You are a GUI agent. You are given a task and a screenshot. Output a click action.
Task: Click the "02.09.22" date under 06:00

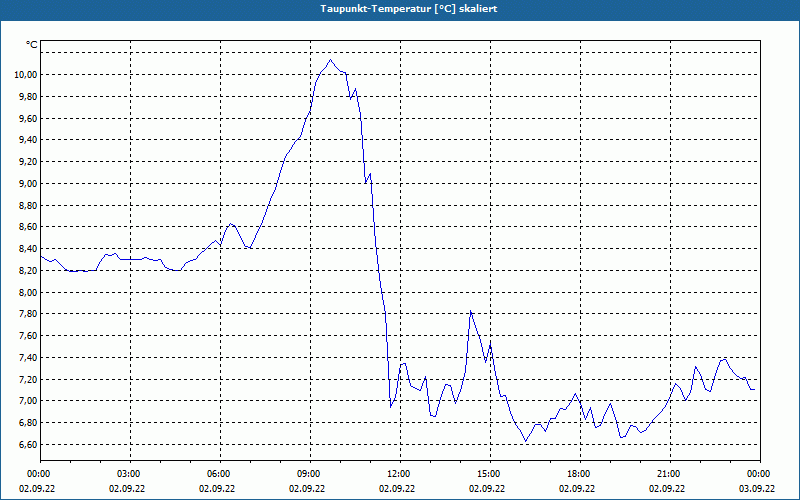[x=217, y=489]
